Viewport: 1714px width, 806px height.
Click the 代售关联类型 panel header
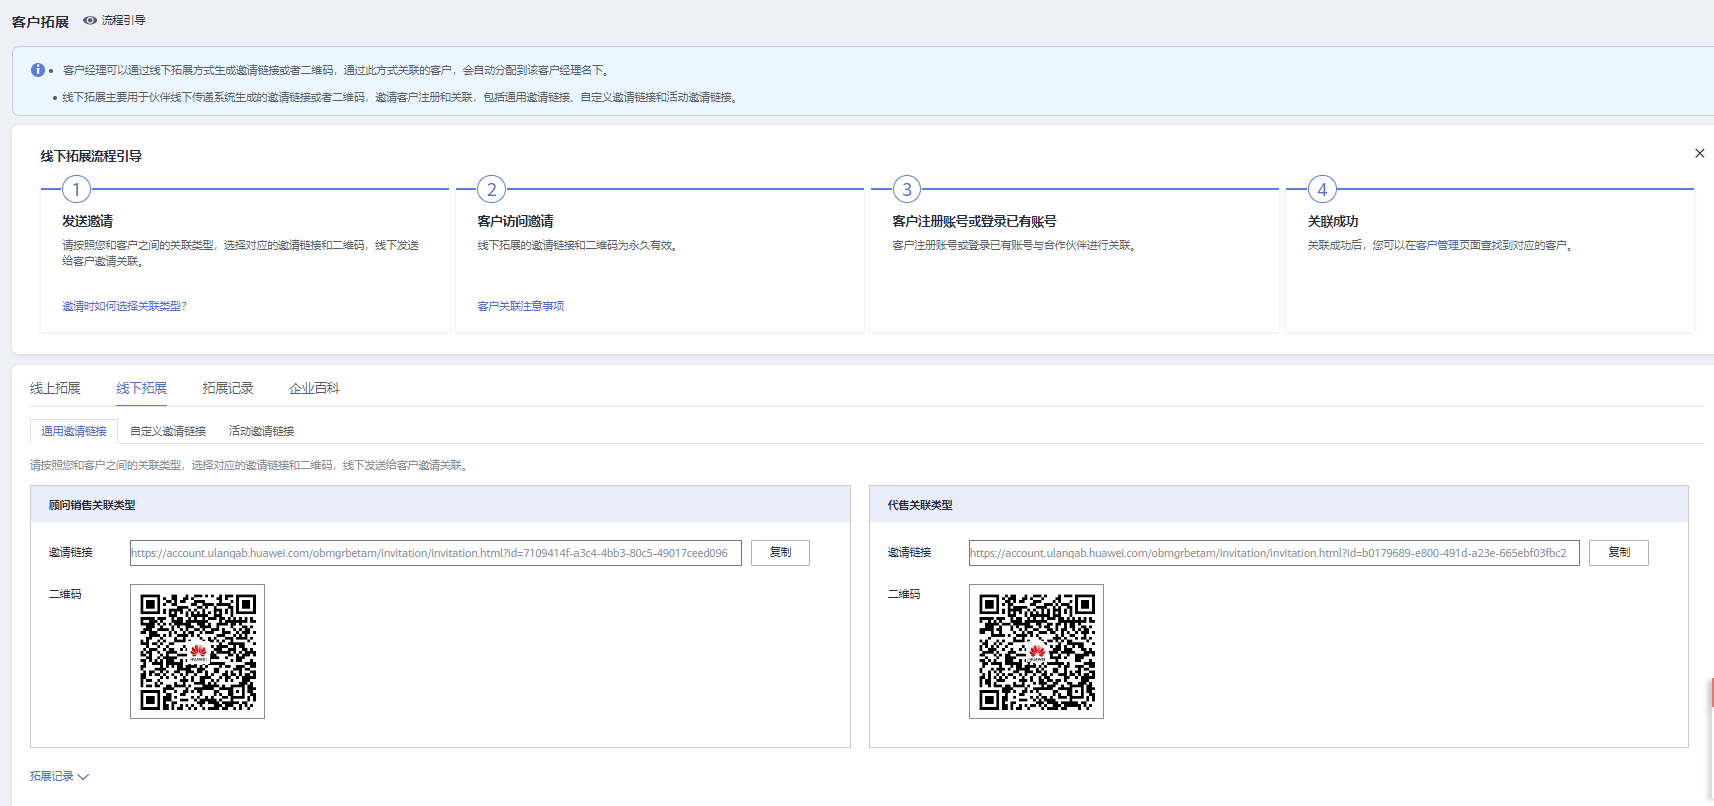1278,504
